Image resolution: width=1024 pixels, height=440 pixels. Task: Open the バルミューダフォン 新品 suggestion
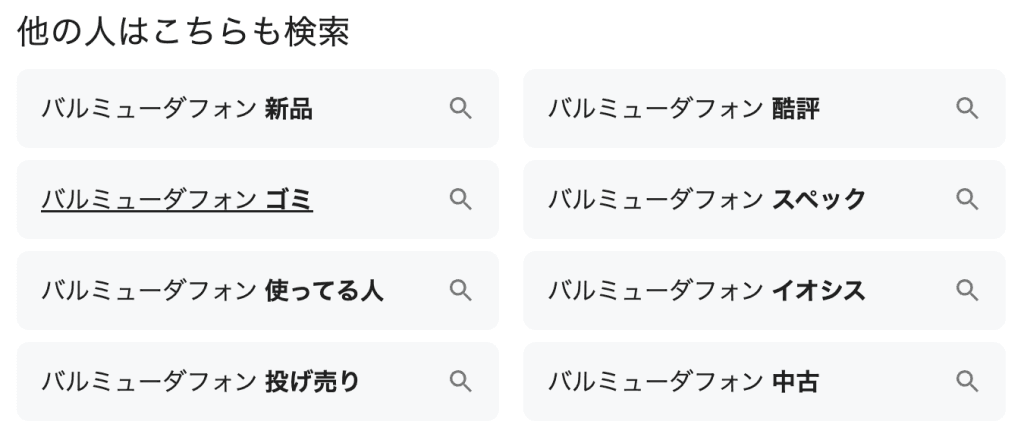[177, 109]
